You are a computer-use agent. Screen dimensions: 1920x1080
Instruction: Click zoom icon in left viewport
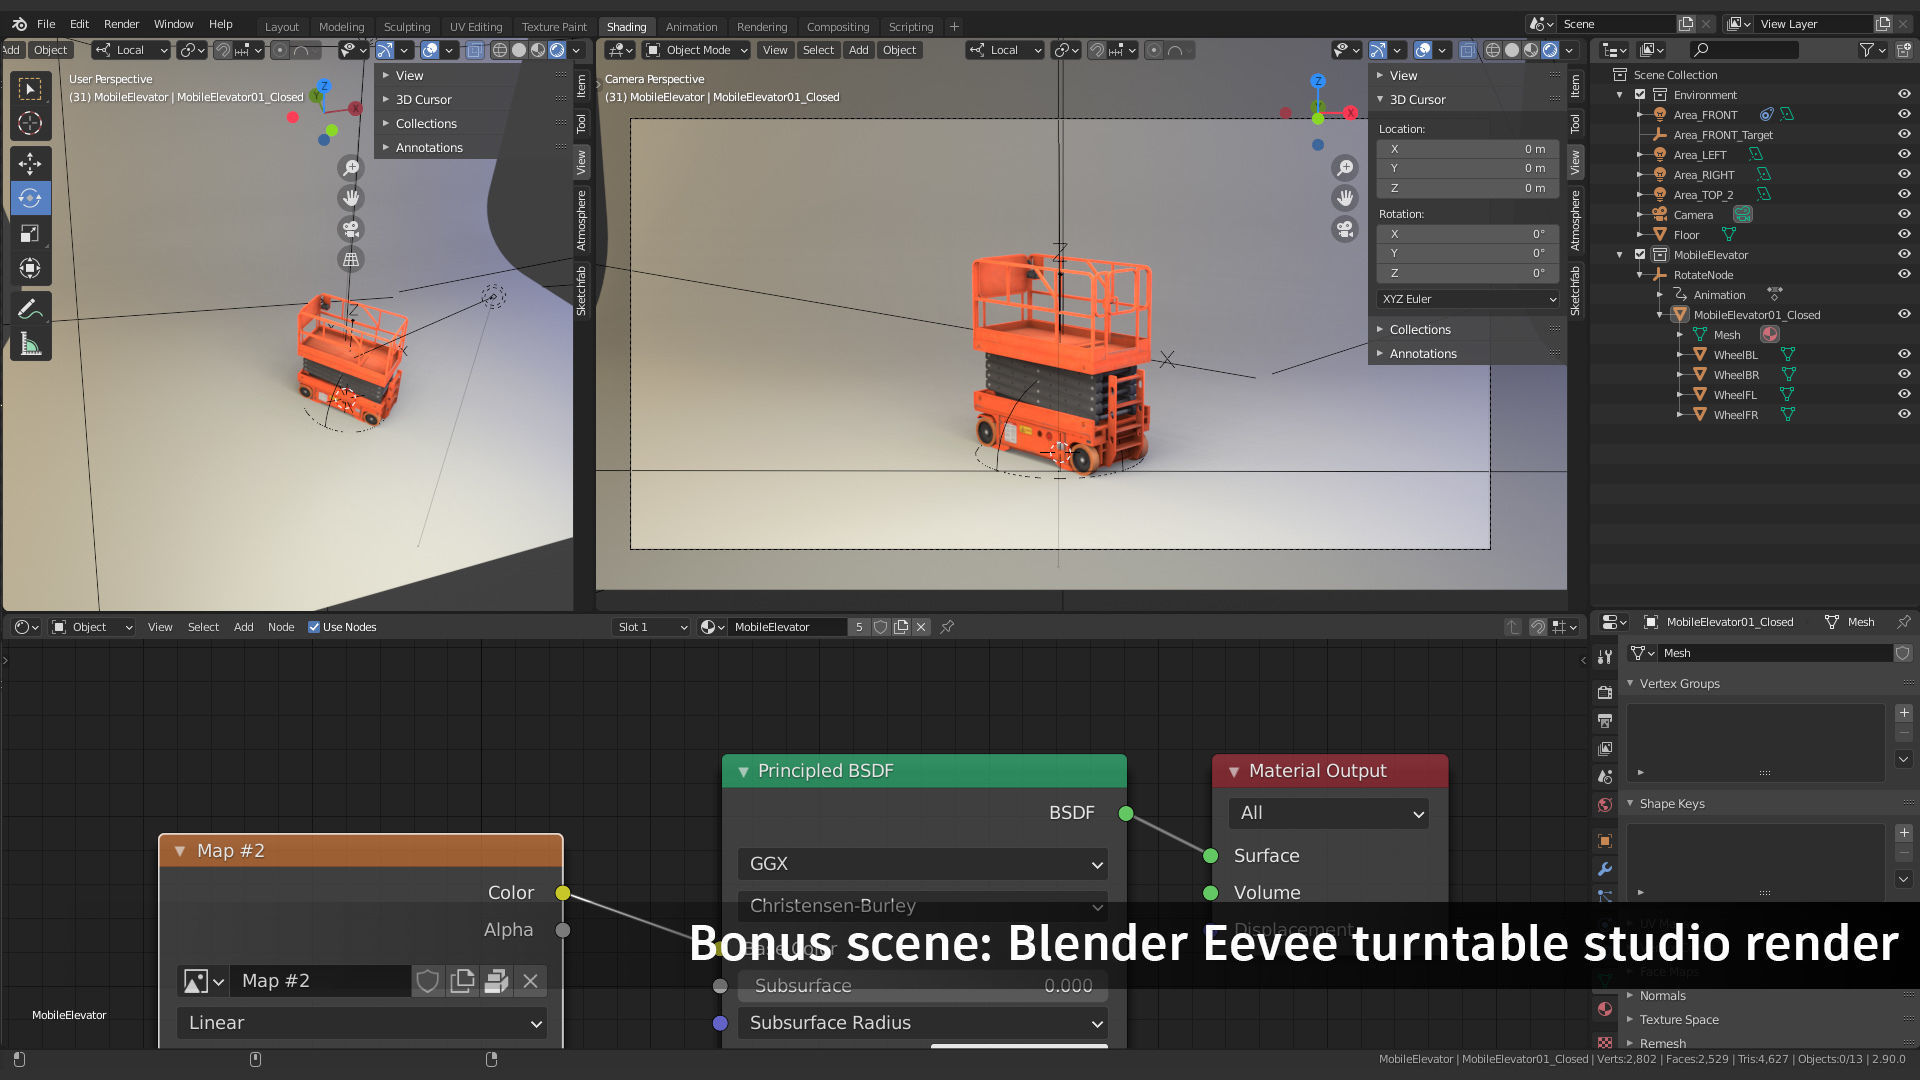click(351, 168)
